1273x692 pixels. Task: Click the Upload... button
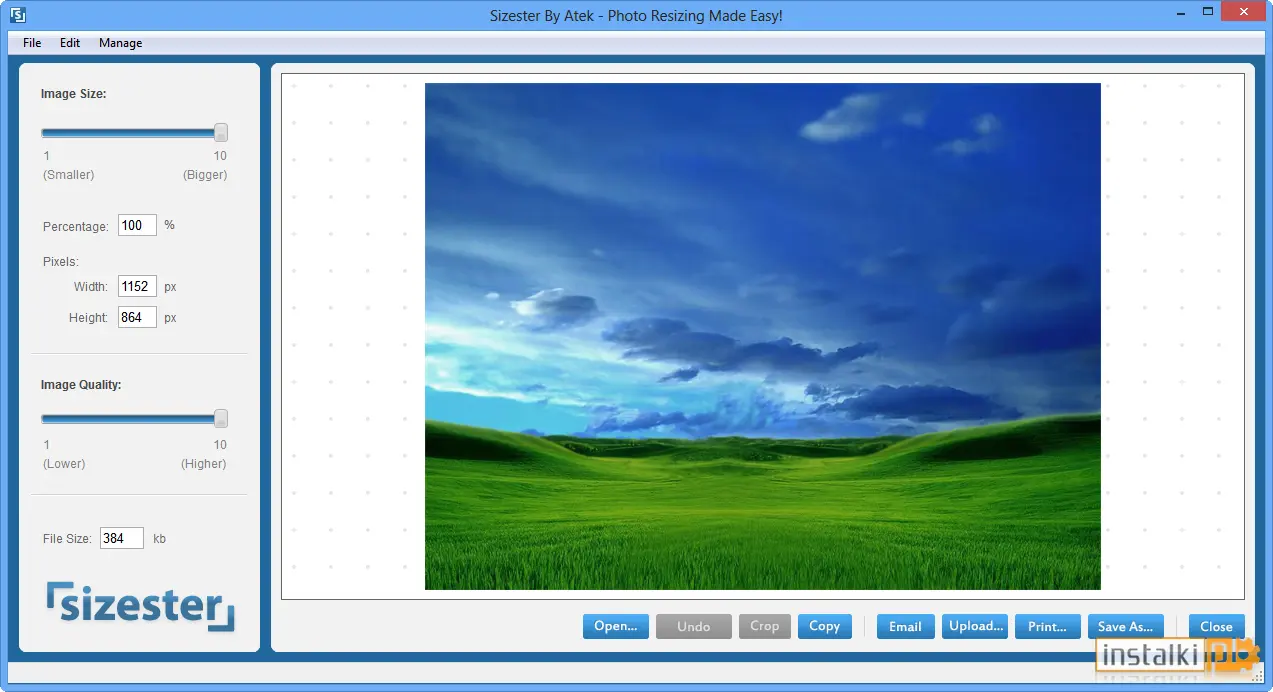tap(975, 626)
